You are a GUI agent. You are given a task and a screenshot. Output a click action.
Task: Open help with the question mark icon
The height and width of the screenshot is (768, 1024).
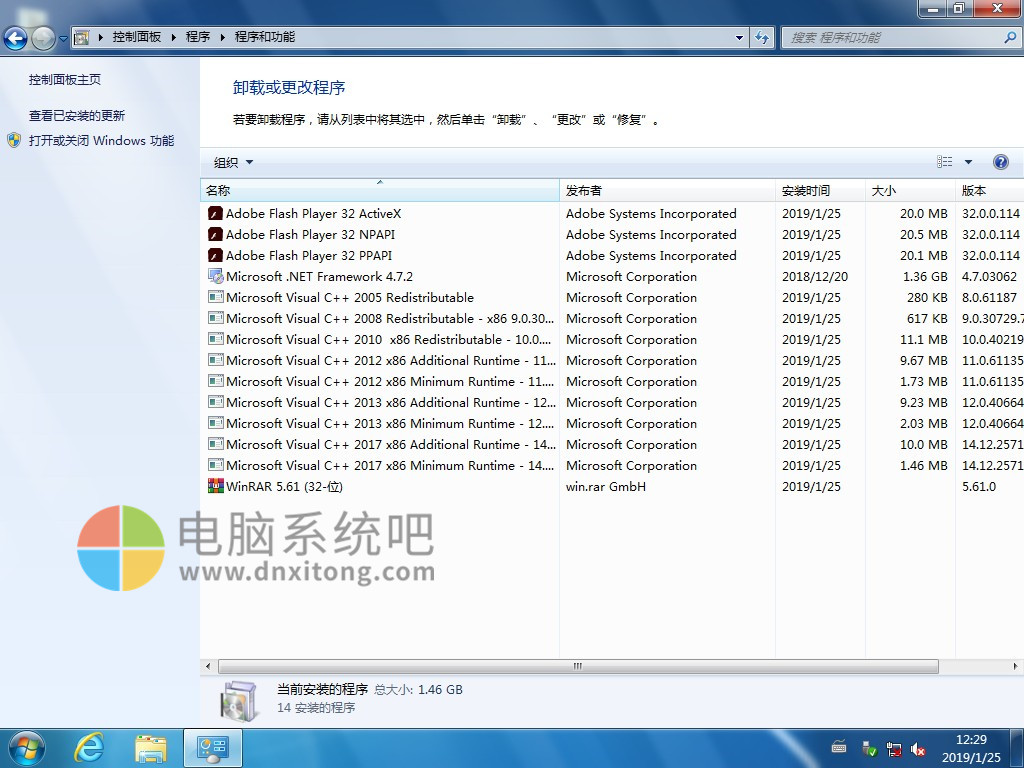pyautogui.click(x=1000, y=162)
